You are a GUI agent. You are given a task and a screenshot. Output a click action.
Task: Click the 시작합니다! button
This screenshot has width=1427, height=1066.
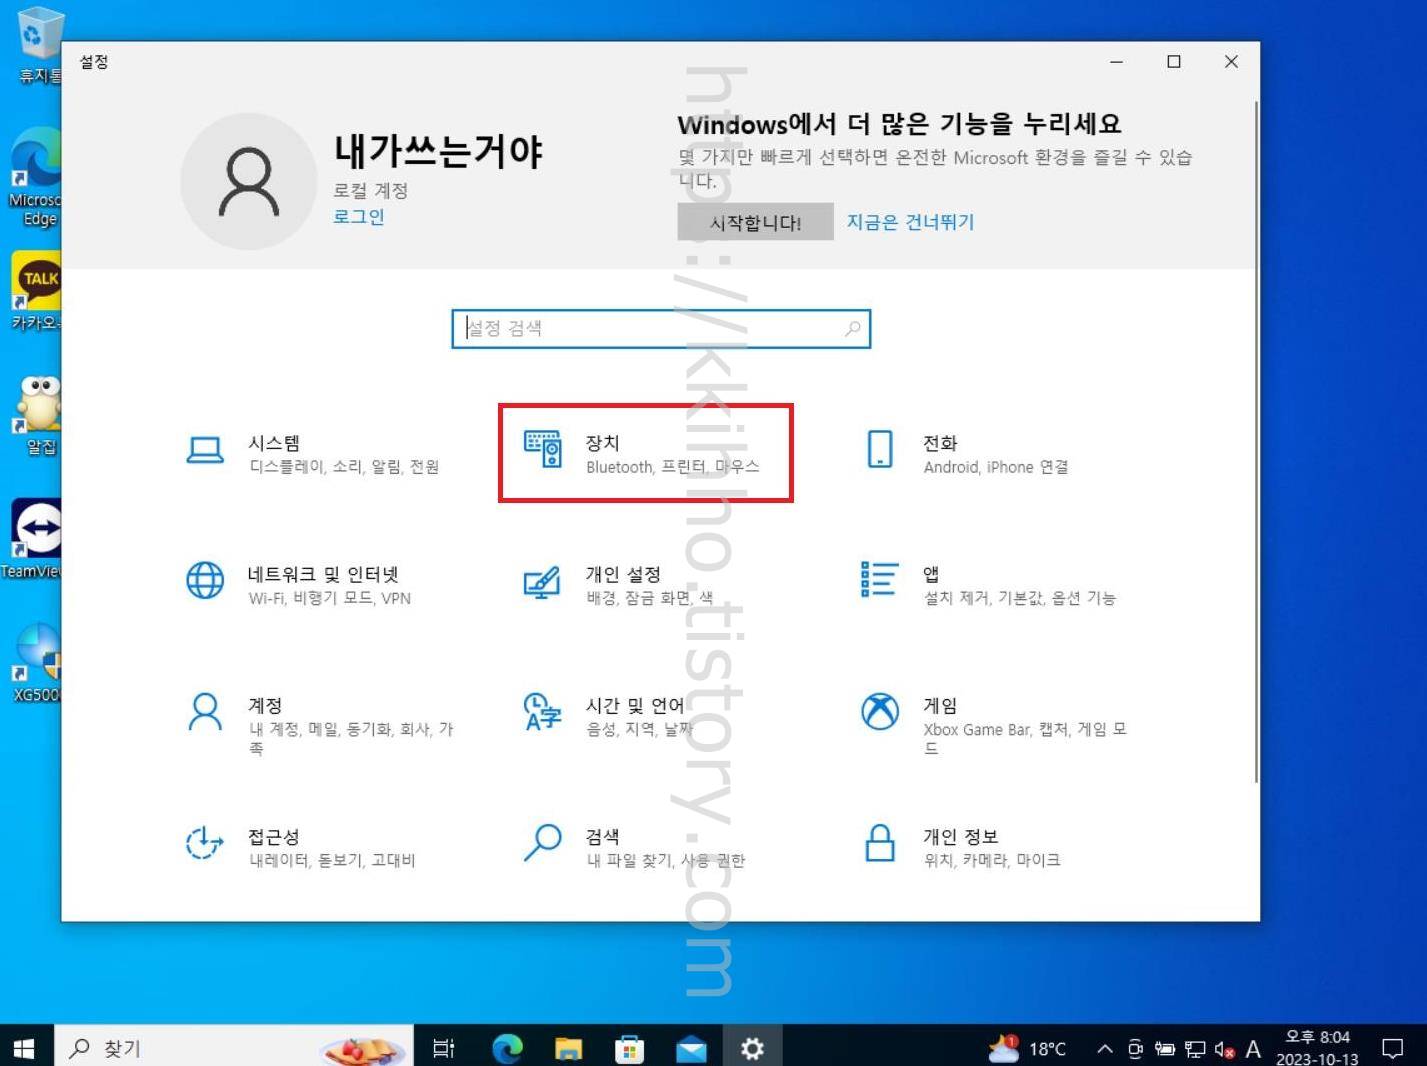tap(755, 222)
